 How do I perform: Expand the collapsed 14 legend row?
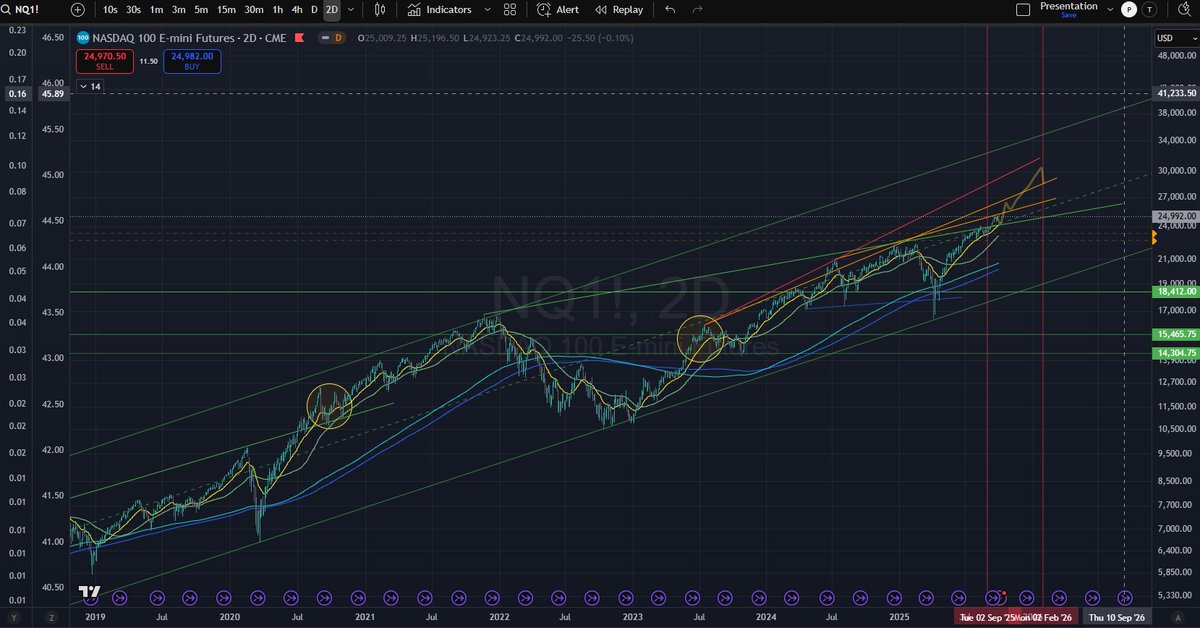tap(90, 87)
